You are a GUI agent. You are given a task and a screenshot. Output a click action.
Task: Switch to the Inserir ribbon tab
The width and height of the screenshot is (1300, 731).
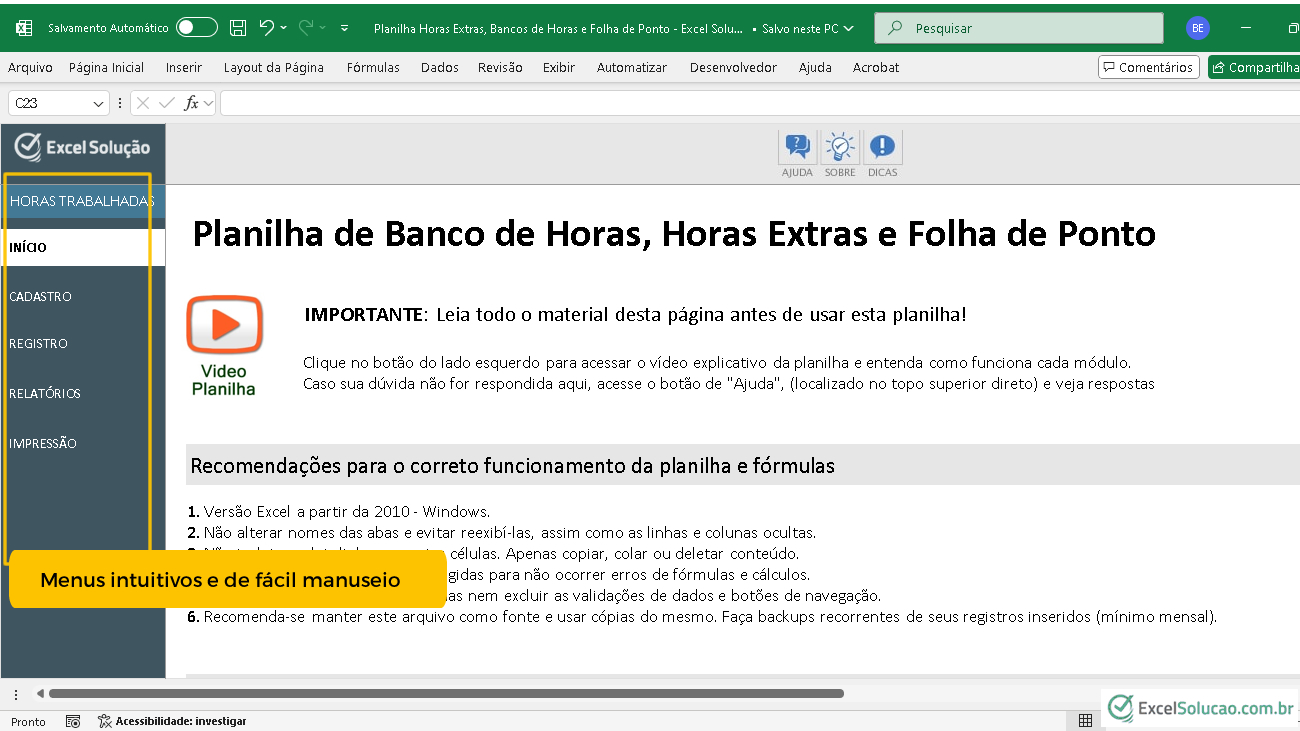(x=184, y=67)
